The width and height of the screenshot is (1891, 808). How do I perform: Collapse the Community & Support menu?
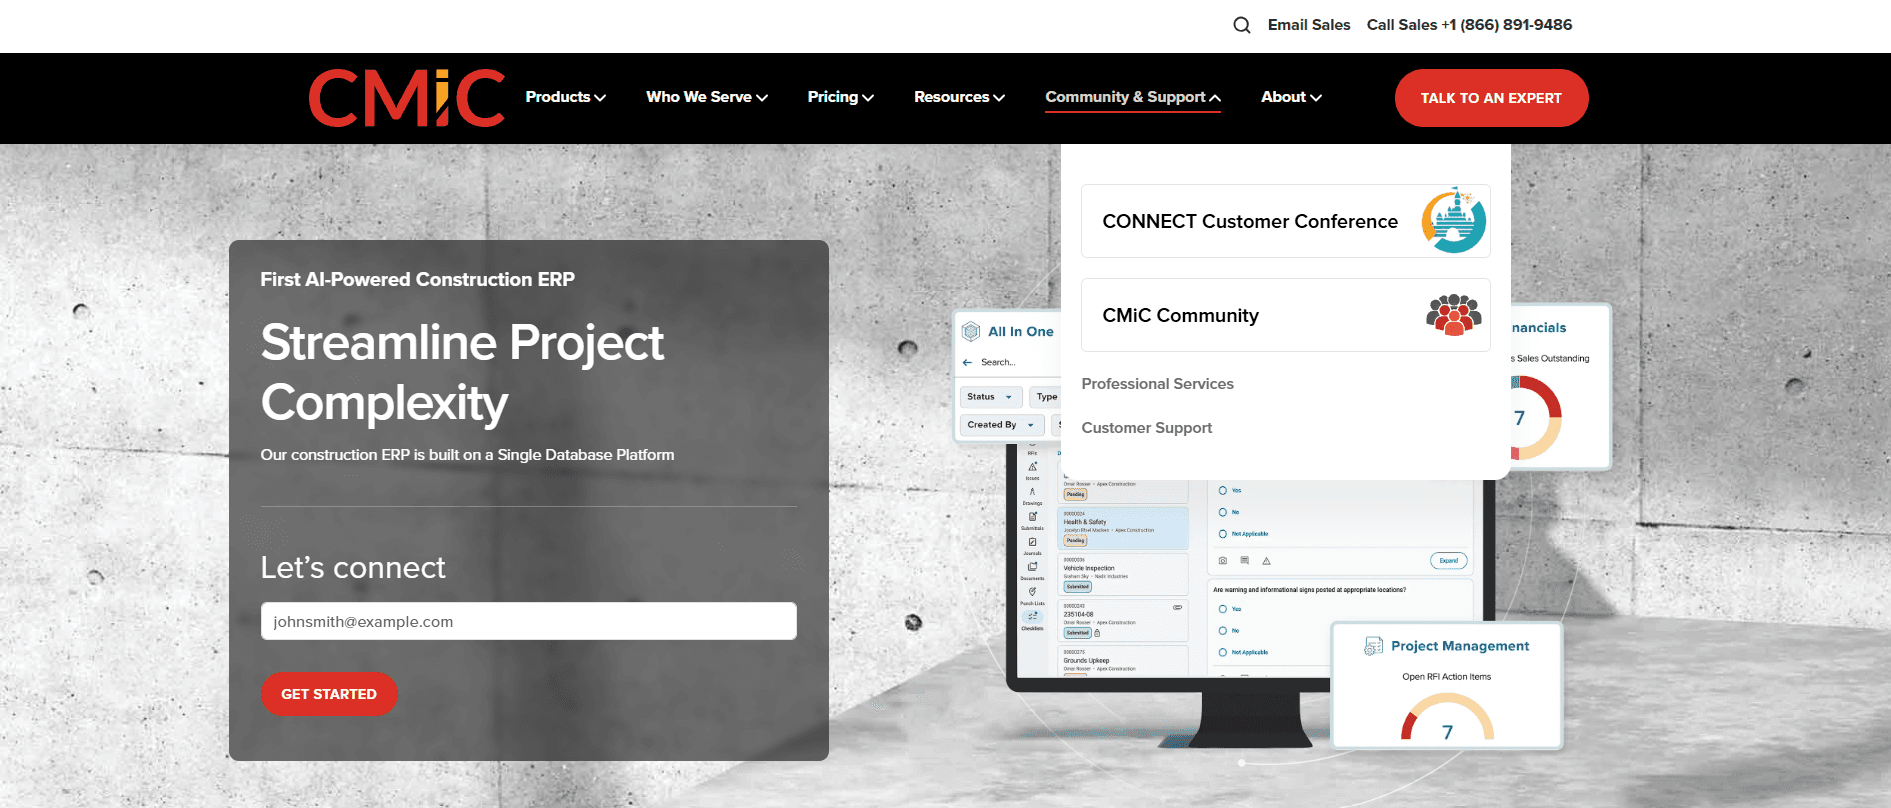coord(1133,97)
